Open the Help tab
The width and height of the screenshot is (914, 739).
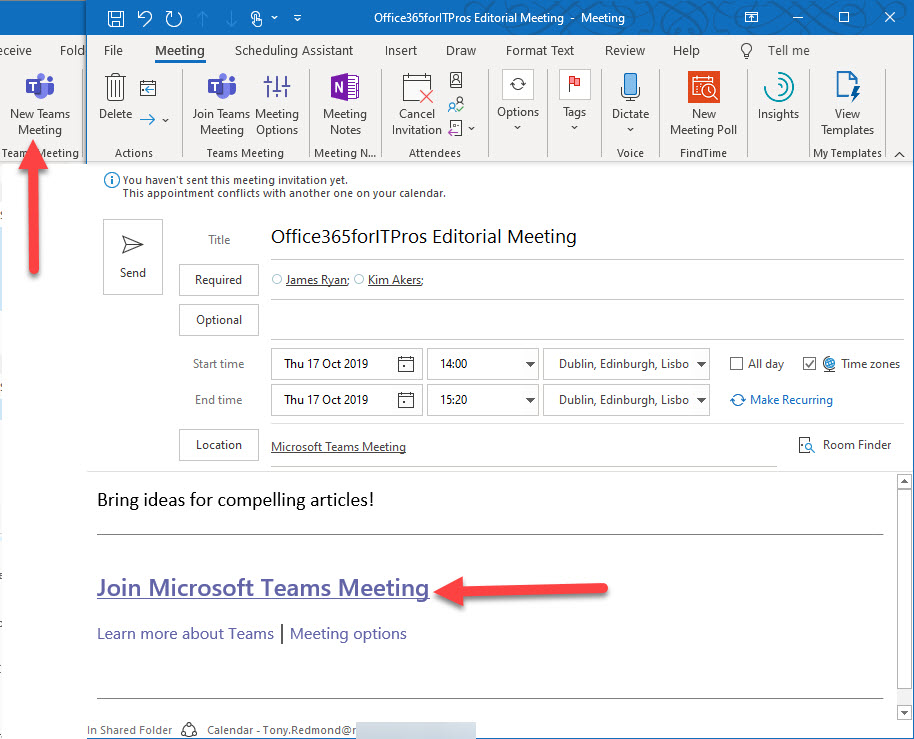pyautogui.click(x=686, y=51)
